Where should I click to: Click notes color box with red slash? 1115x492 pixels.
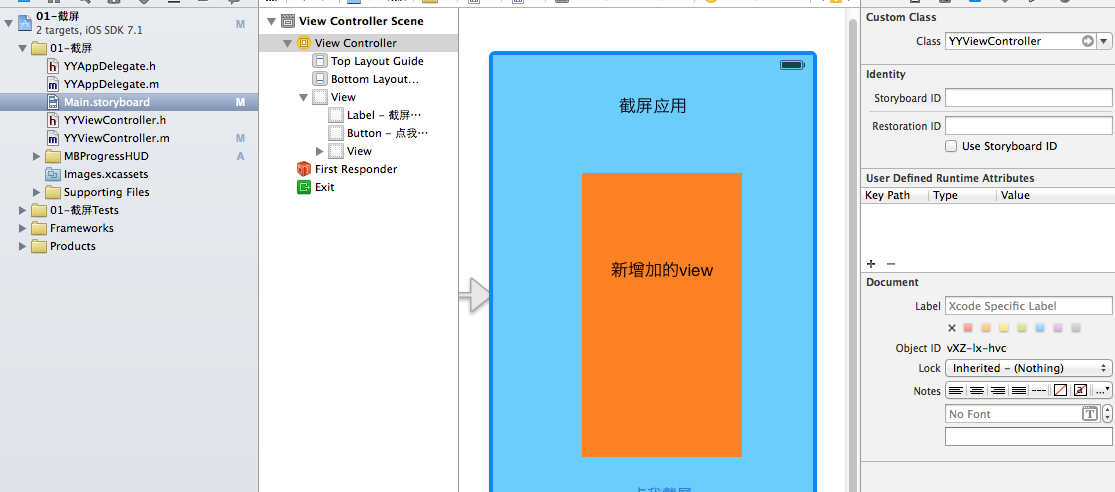[1060, 390]
